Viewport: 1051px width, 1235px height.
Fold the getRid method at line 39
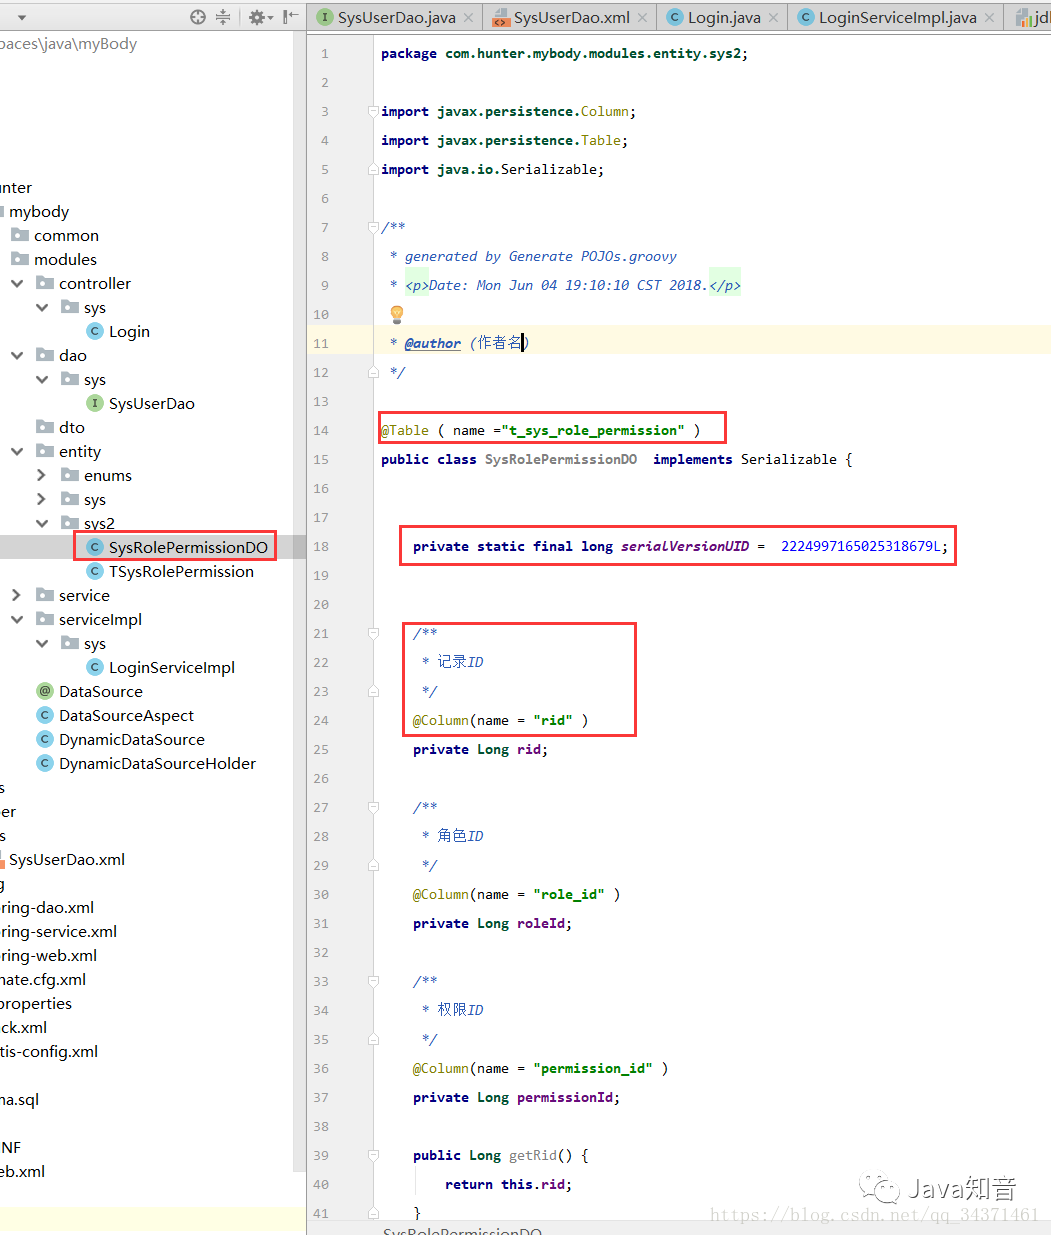point(373,1155)
